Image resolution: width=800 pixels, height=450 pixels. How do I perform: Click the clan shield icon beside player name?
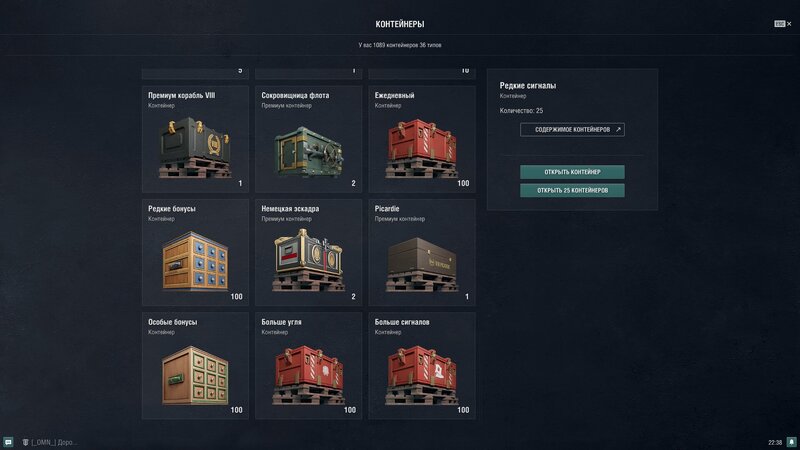click(x=26, y=442)
